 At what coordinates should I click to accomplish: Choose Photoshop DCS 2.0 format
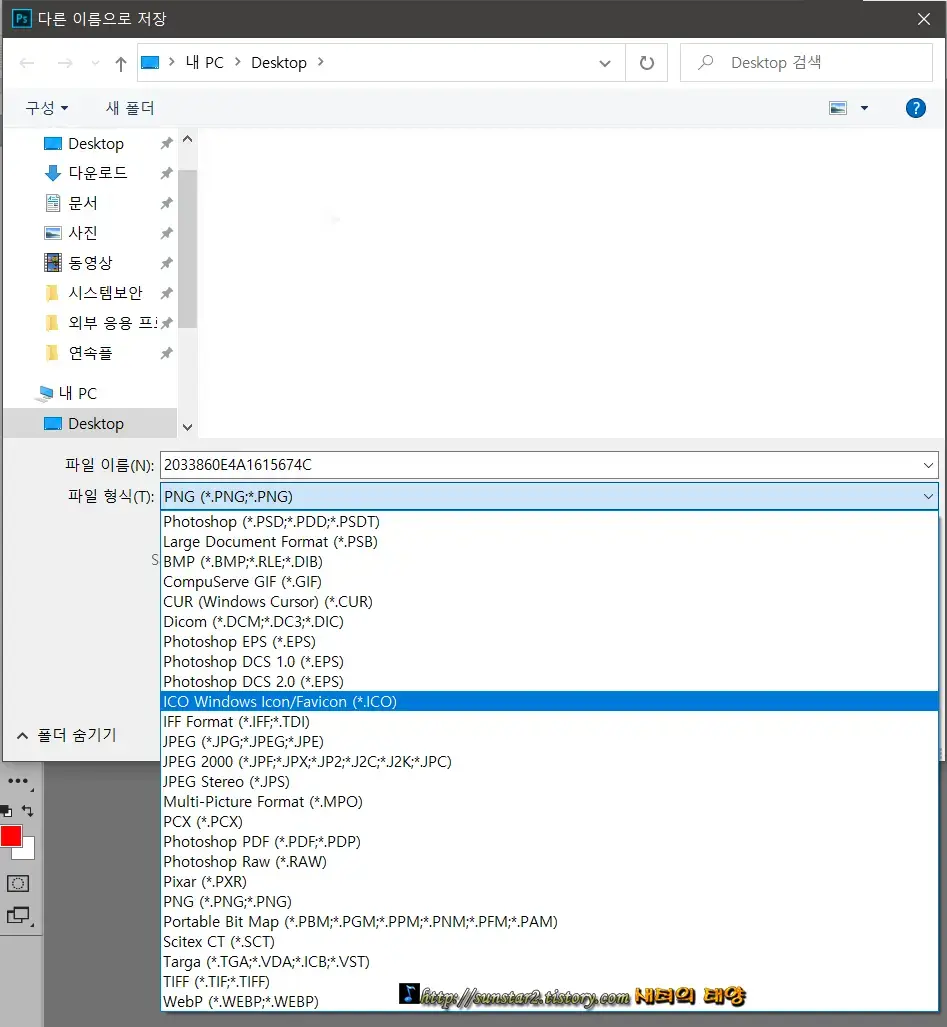(549, 682)
